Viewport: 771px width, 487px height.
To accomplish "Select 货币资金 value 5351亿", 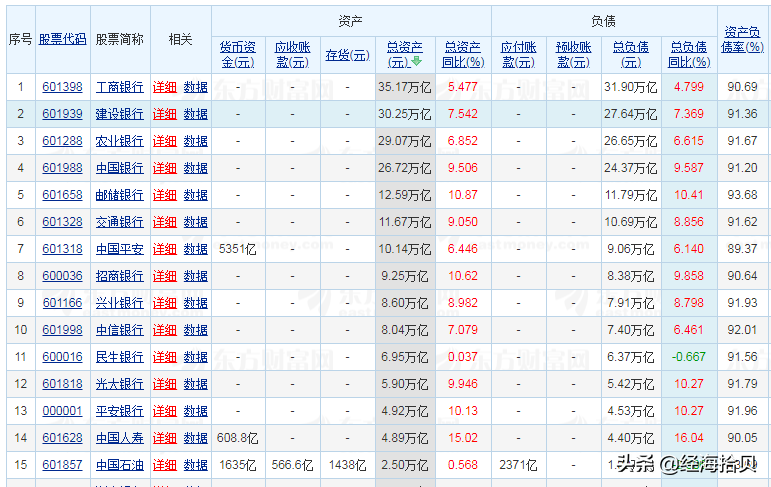I will tap(238, 249).
